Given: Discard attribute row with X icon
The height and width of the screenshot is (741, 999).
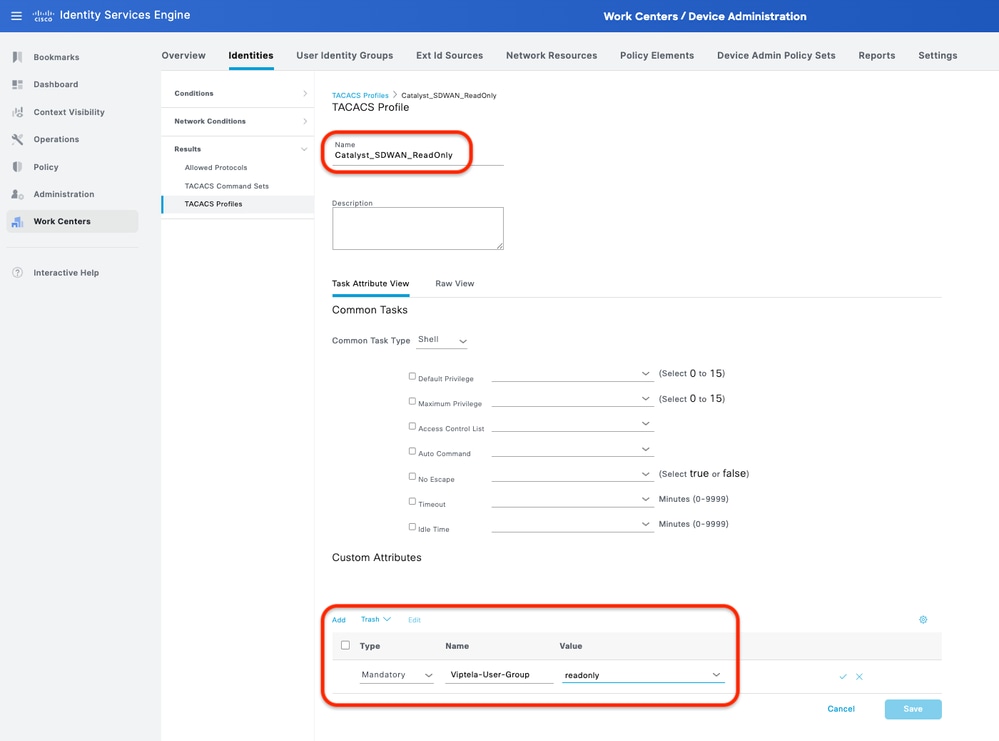Looking at the screenshot, I should tap(859, 676).
